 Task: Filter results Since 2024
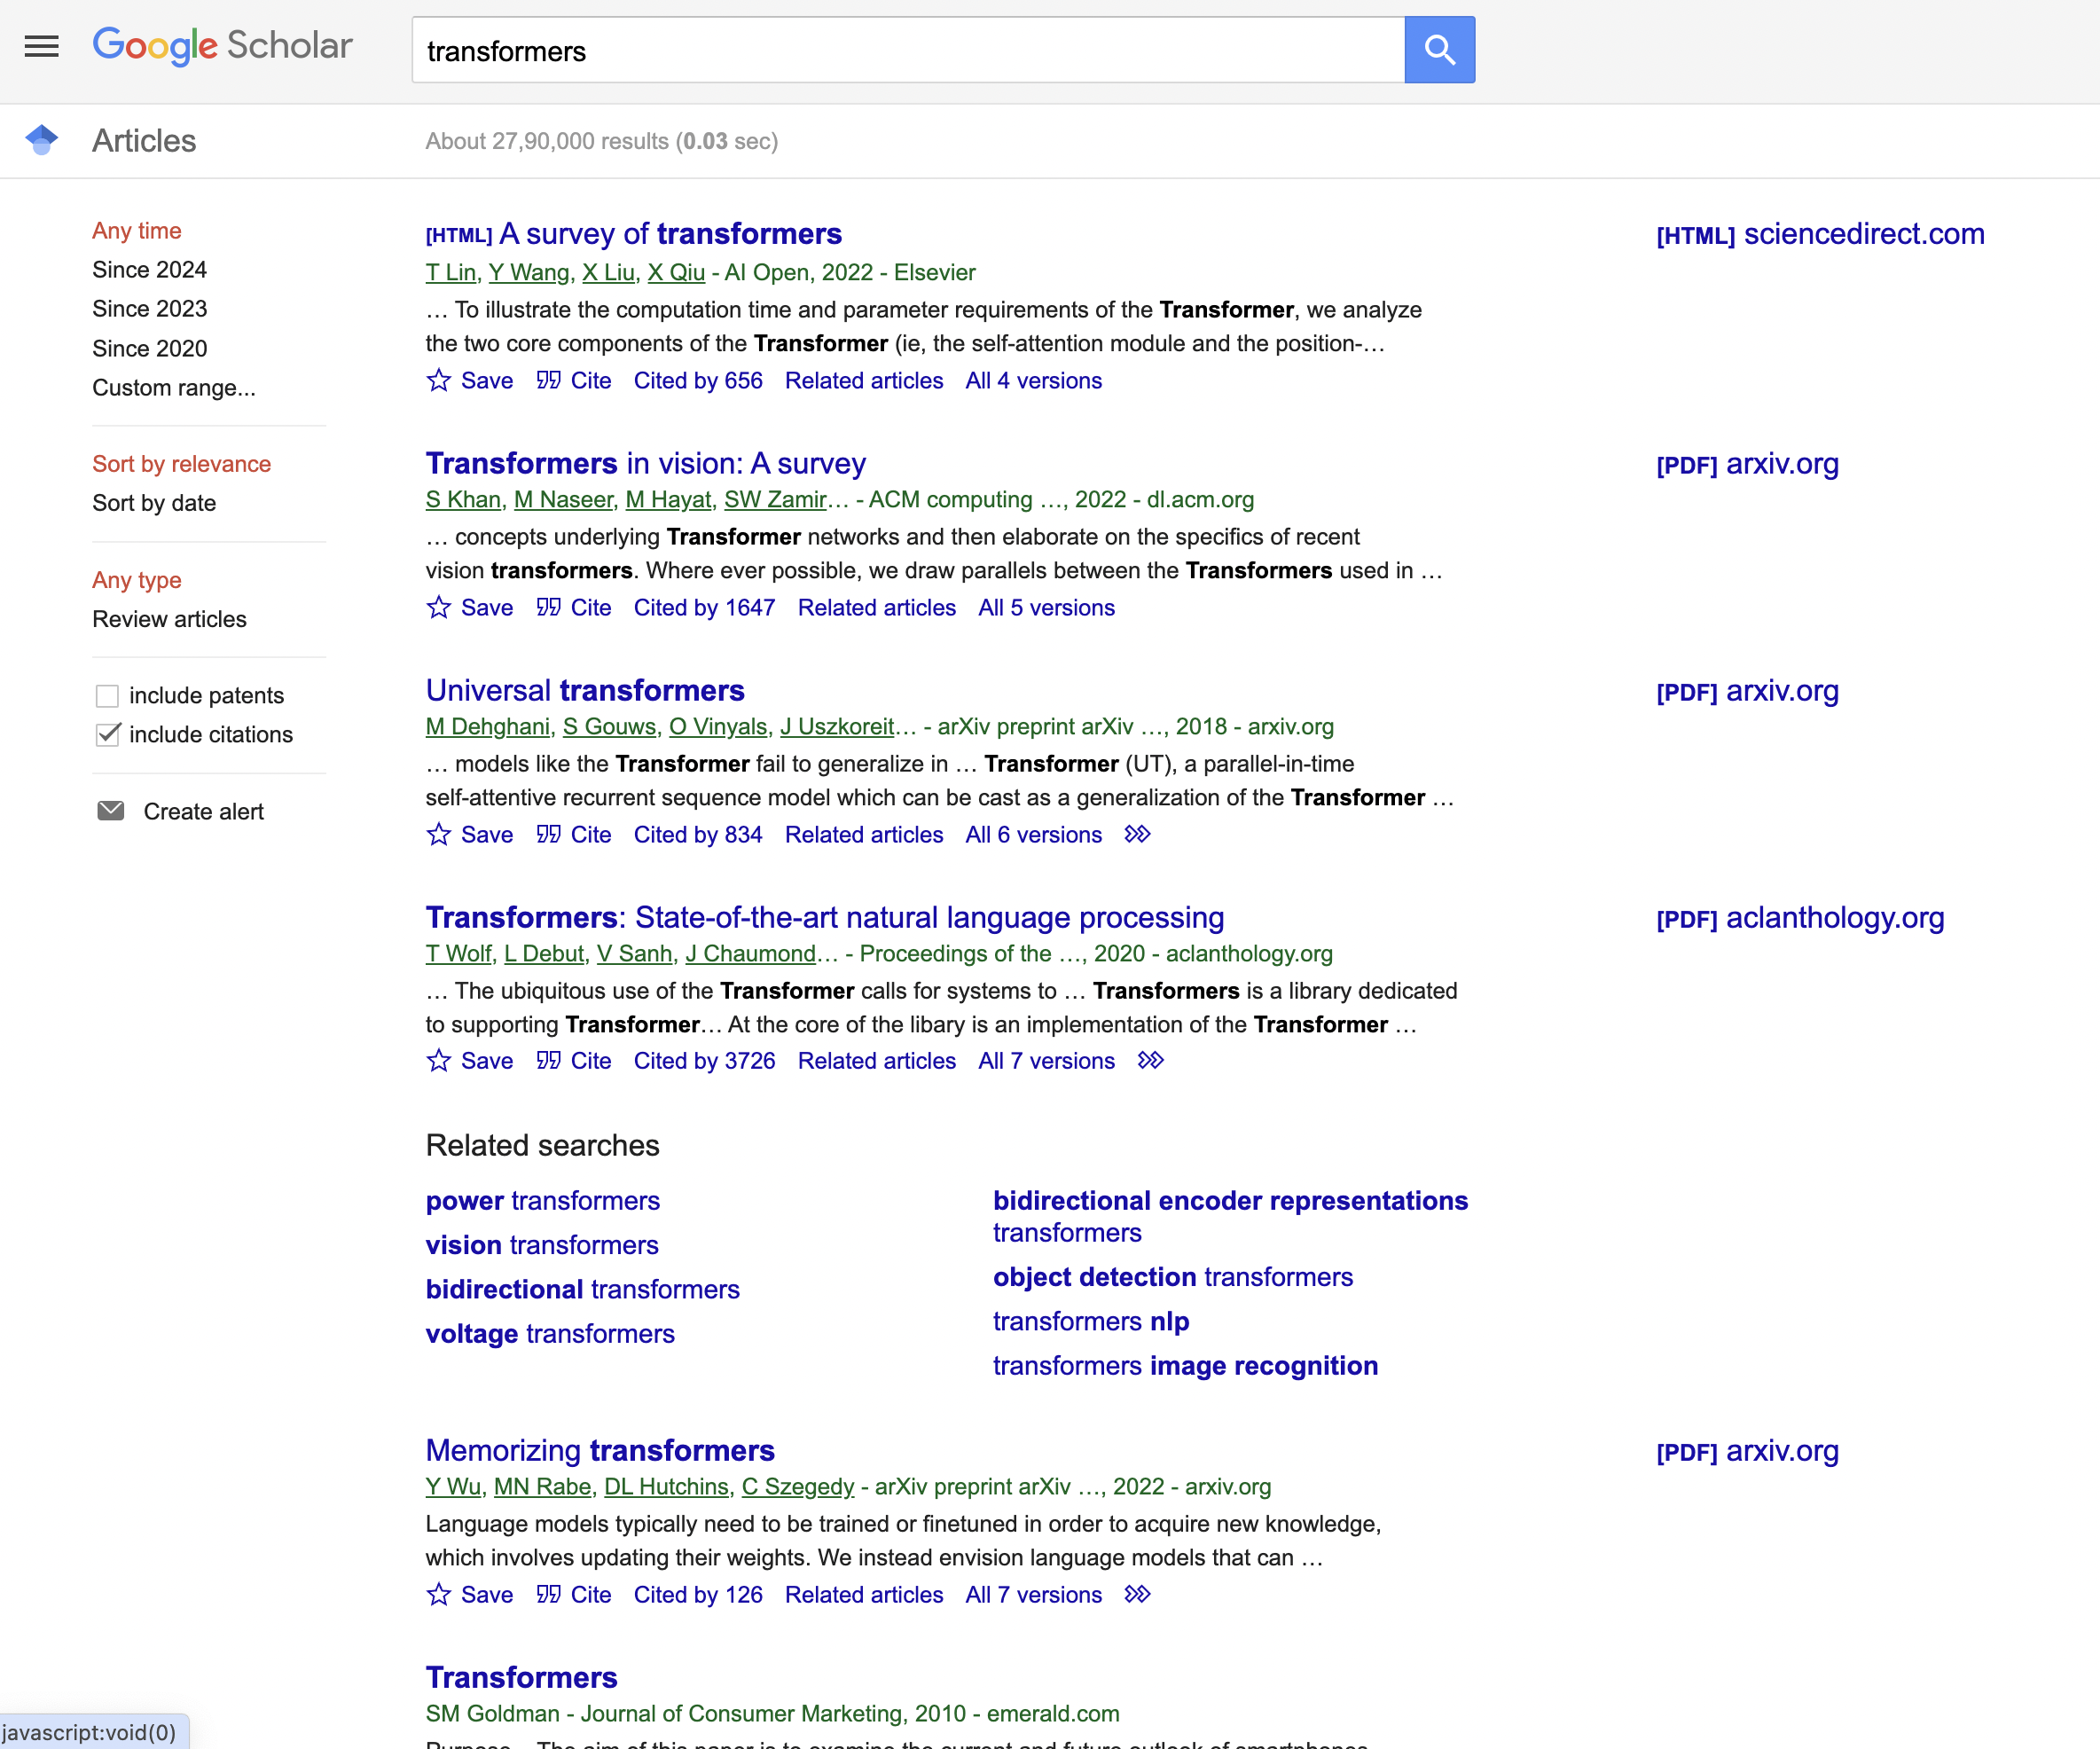pyautogui.click(x=149, y=270)
